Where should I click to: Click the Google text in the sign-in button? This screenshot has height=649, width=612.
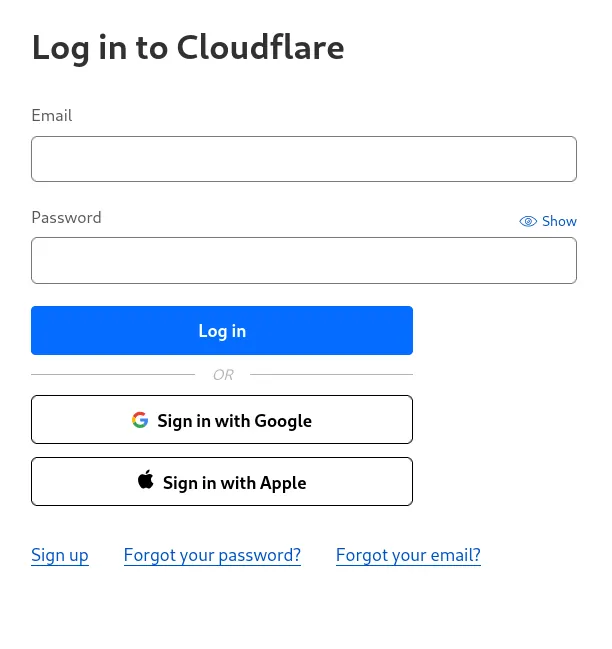click(283, 421)
